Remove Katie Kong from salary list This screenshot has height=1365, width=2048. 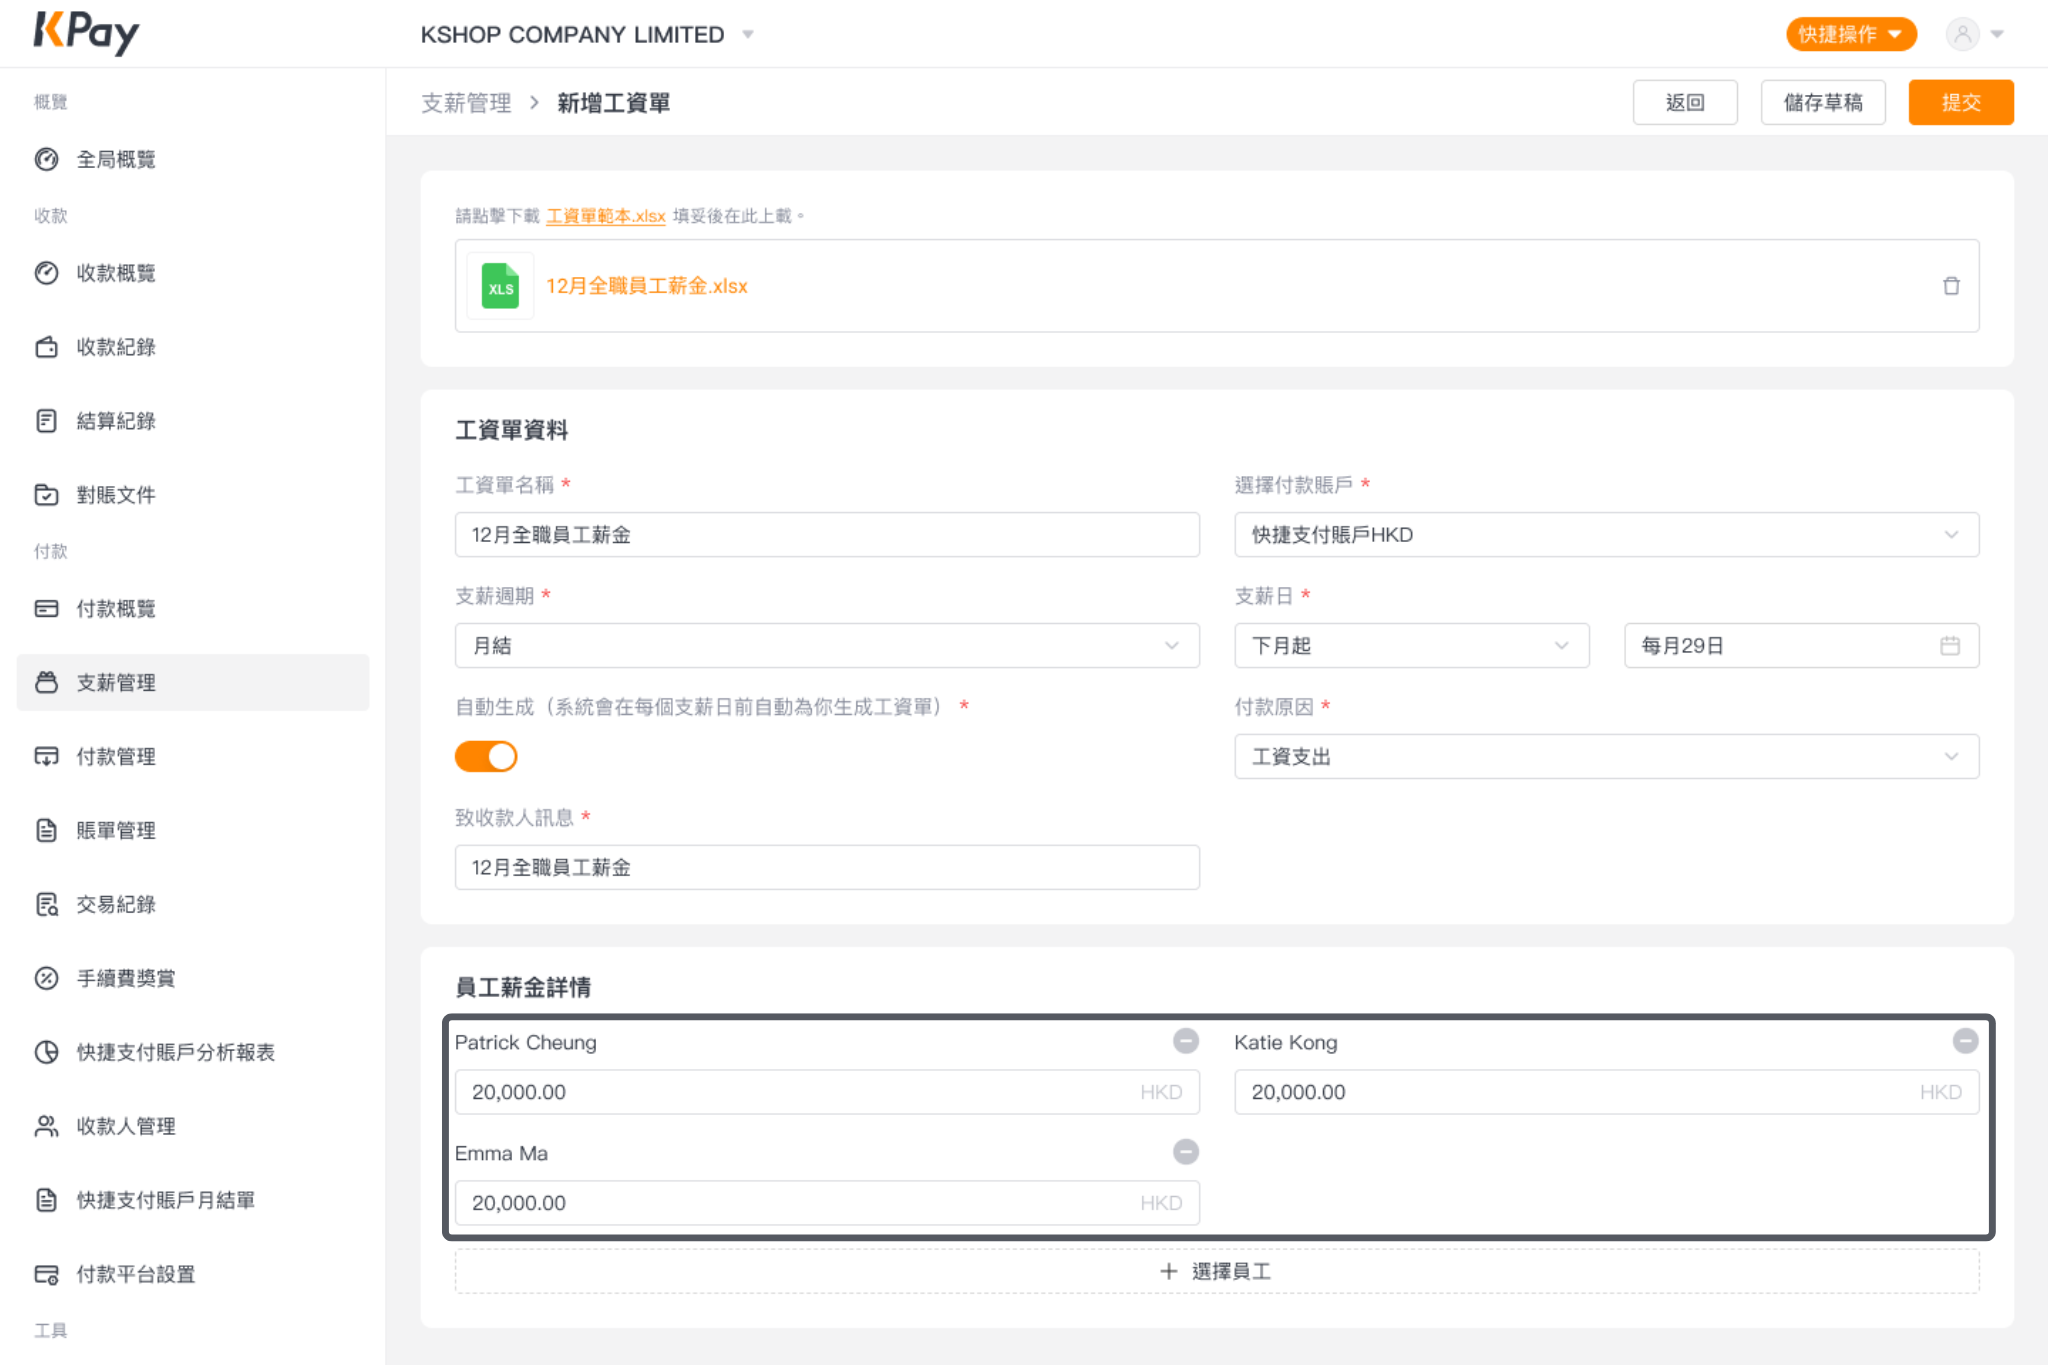point(1965,1041)
